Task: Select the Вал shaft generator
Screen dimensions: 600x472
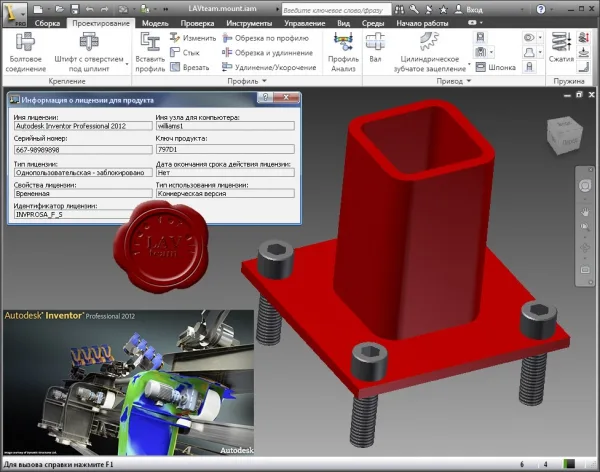Action: (375, 47)
